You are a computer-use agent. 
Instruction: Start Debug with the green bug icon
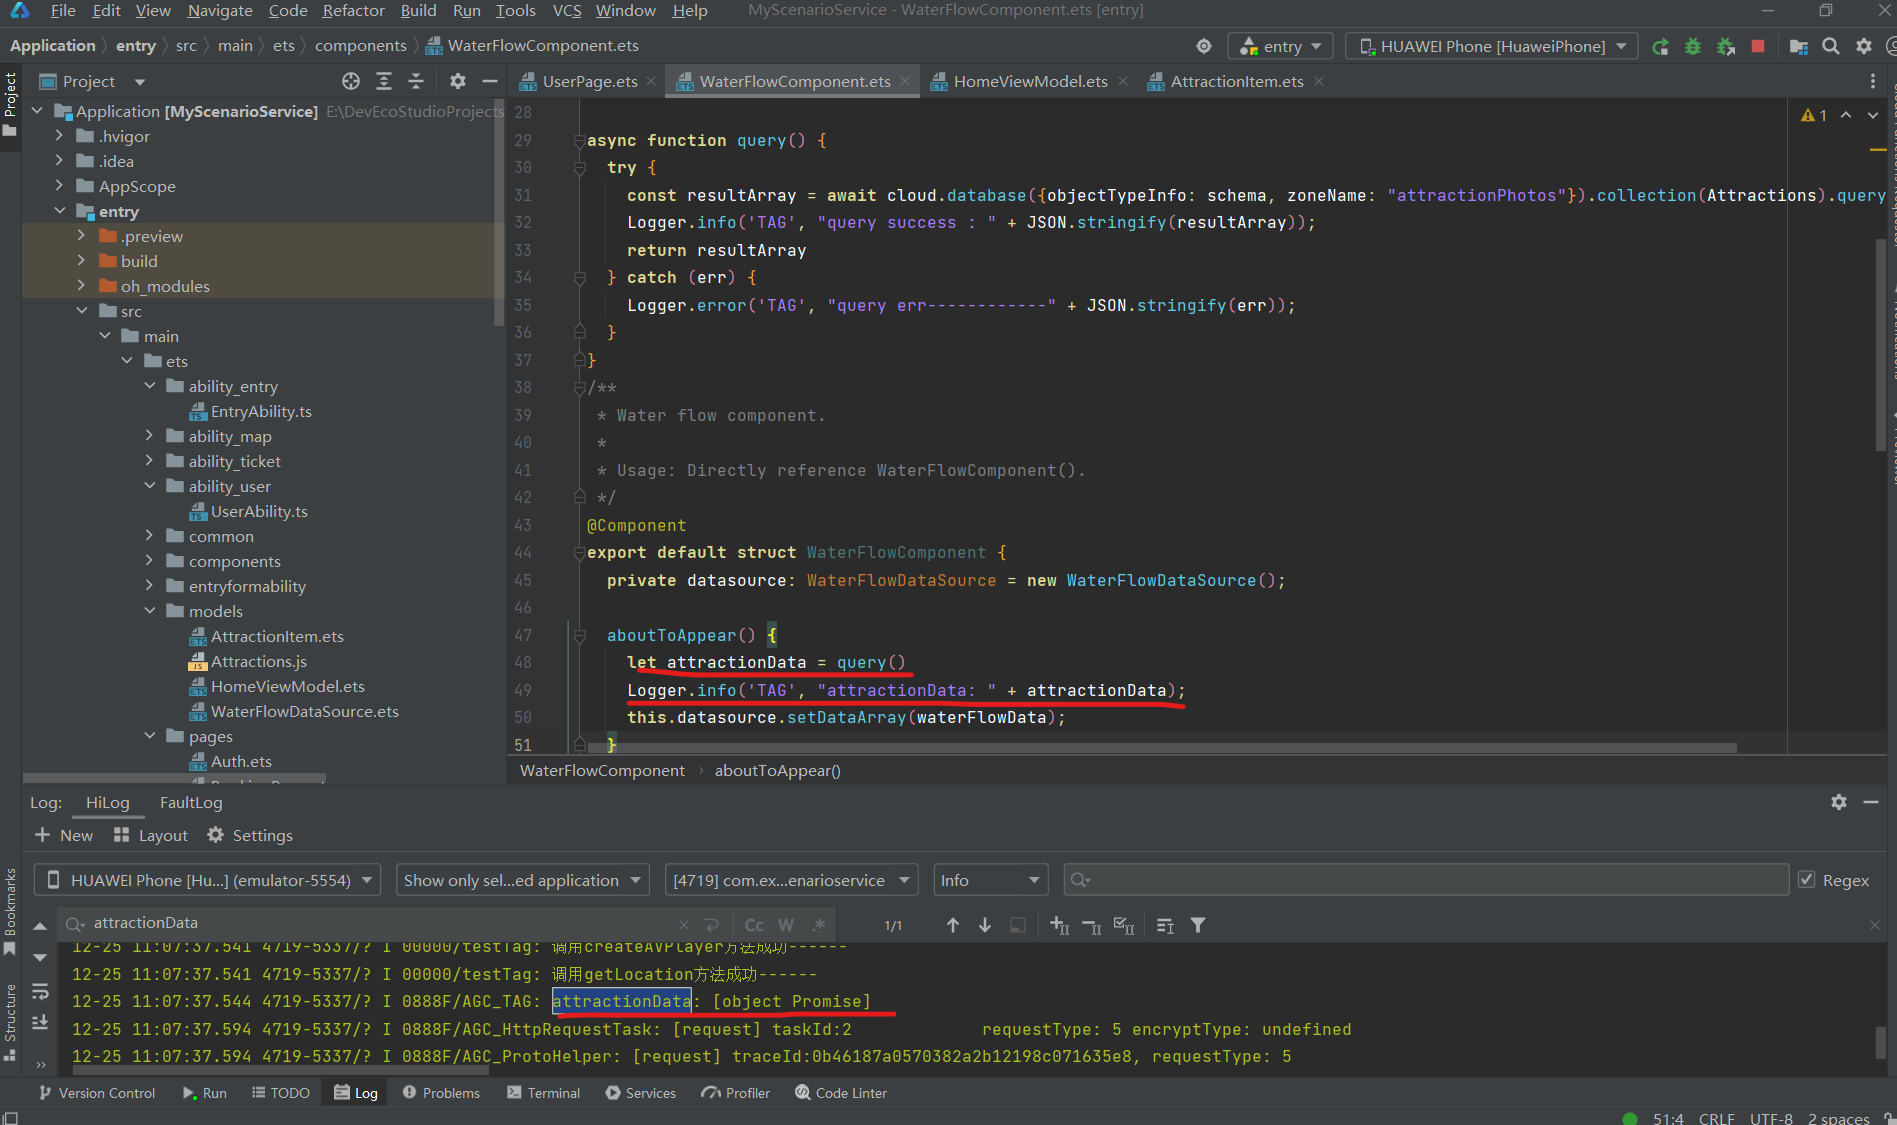tap(1693, 46)
